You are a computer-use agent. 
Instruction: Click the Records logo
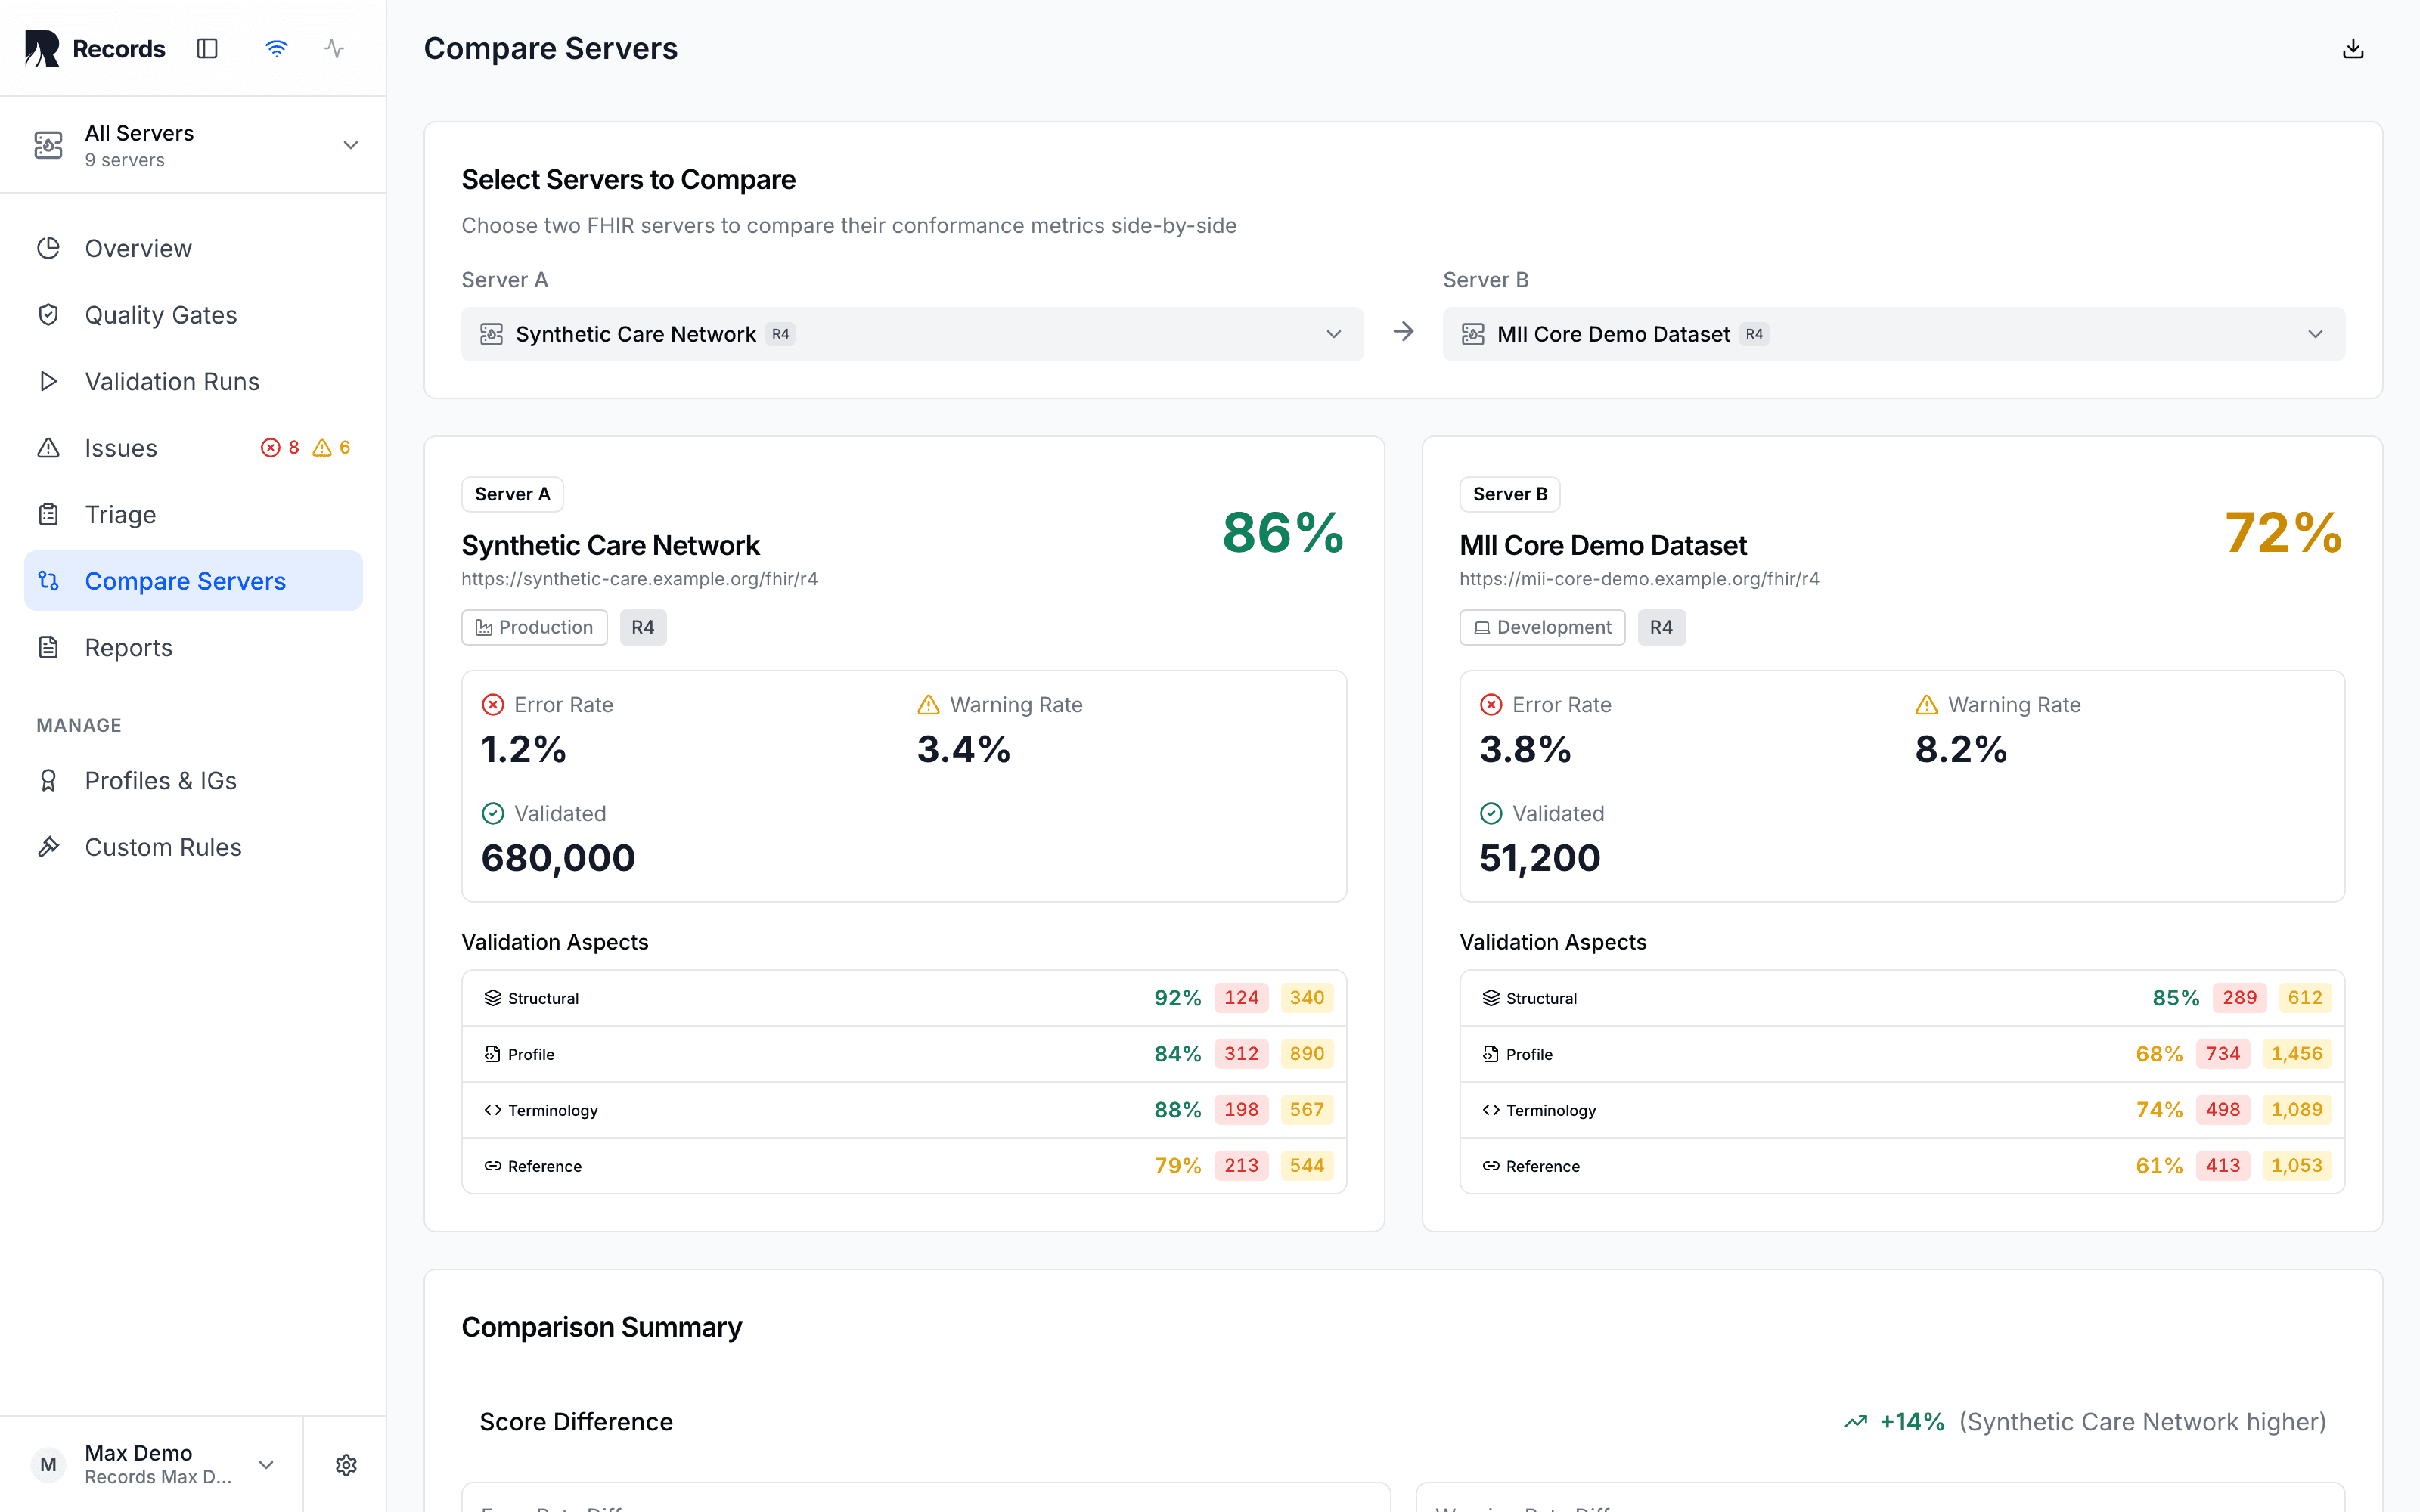pyautogui.click(x=95, y=49)
